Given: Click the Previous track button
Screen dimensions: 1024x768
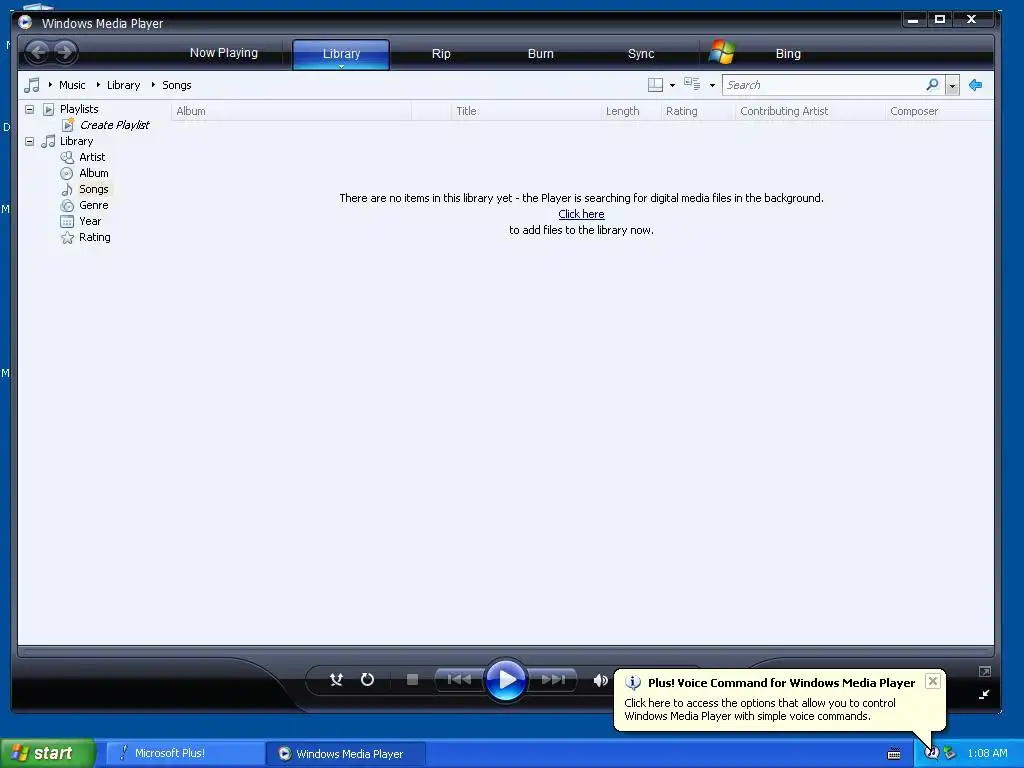Looking at the screenshot, I should pos(459,680).
